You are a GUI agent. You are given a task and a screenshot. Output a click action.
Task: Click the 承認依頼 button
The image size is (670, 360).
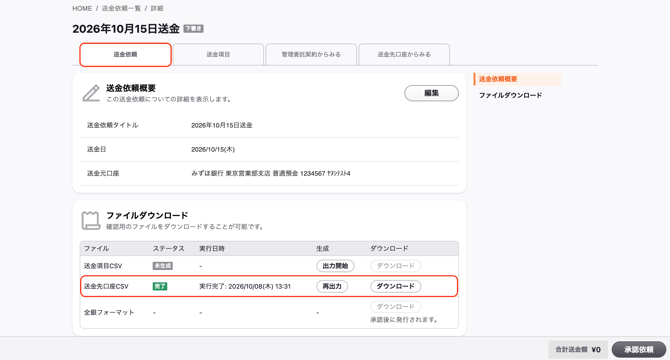[x=639, y=349]
